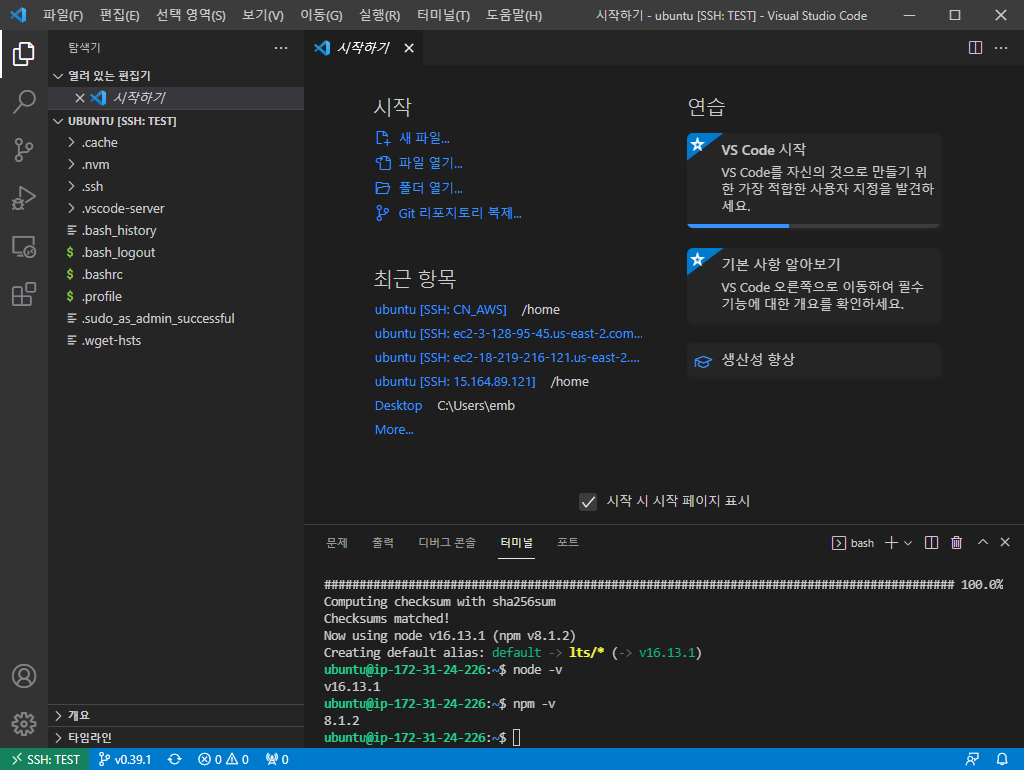Screen dimensions: 1024x770
Task: Open the 보기(V) menu
Action: click(263, 15)
